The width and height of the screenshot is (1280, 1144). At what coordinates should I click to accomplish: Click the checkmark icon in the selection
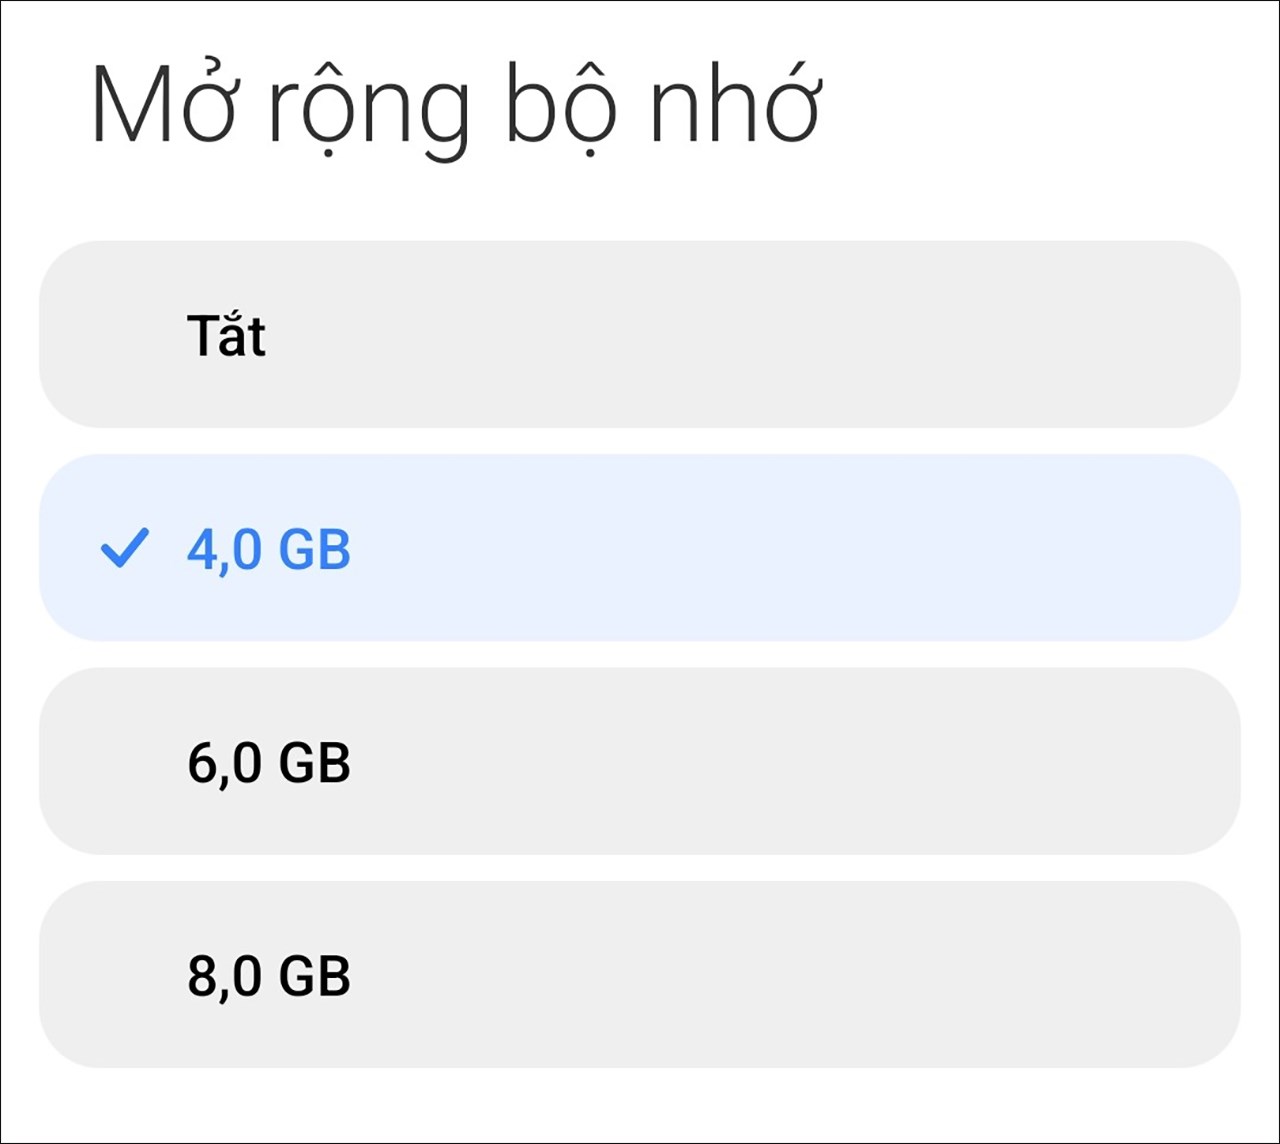tap(126, 547)
